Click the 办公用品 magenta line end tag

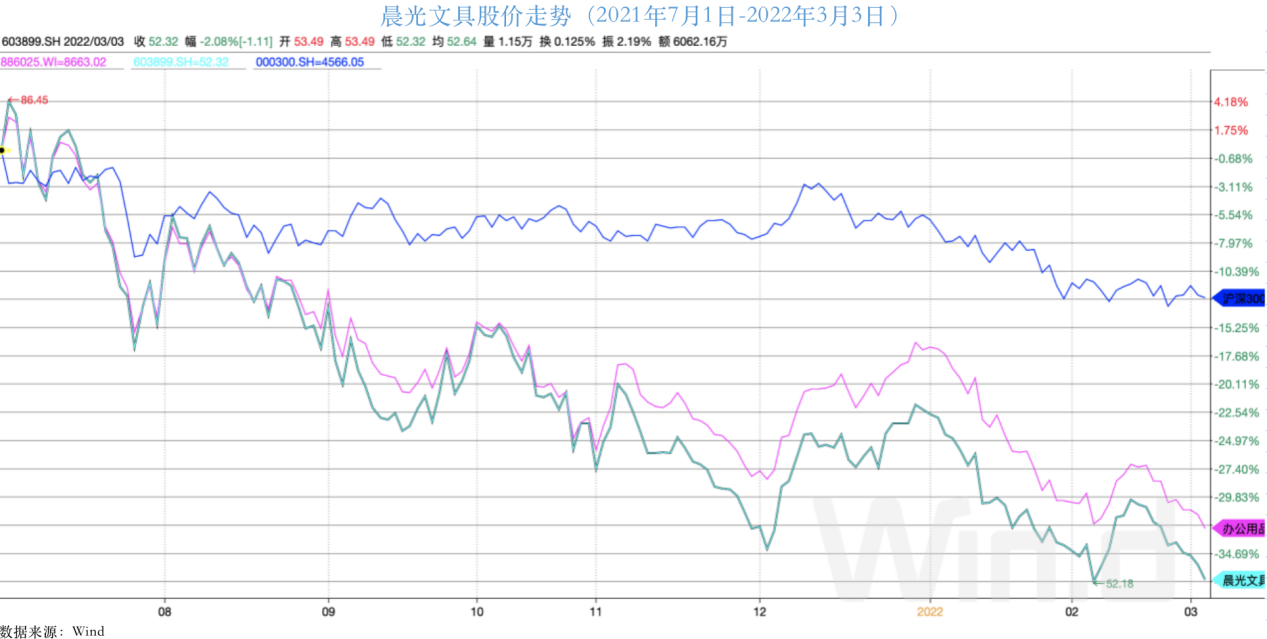[x=1238, y=527]
